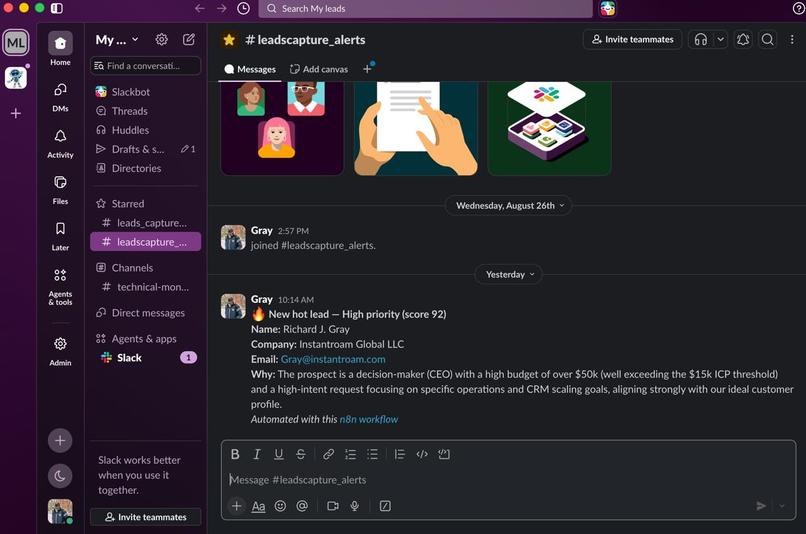Open the Add canvas tab

pyautogui.click(x=319, y=69)
